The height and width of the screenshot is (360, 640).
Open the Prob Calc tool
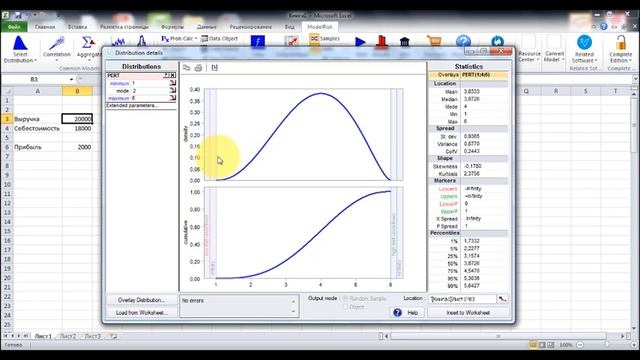179,38
